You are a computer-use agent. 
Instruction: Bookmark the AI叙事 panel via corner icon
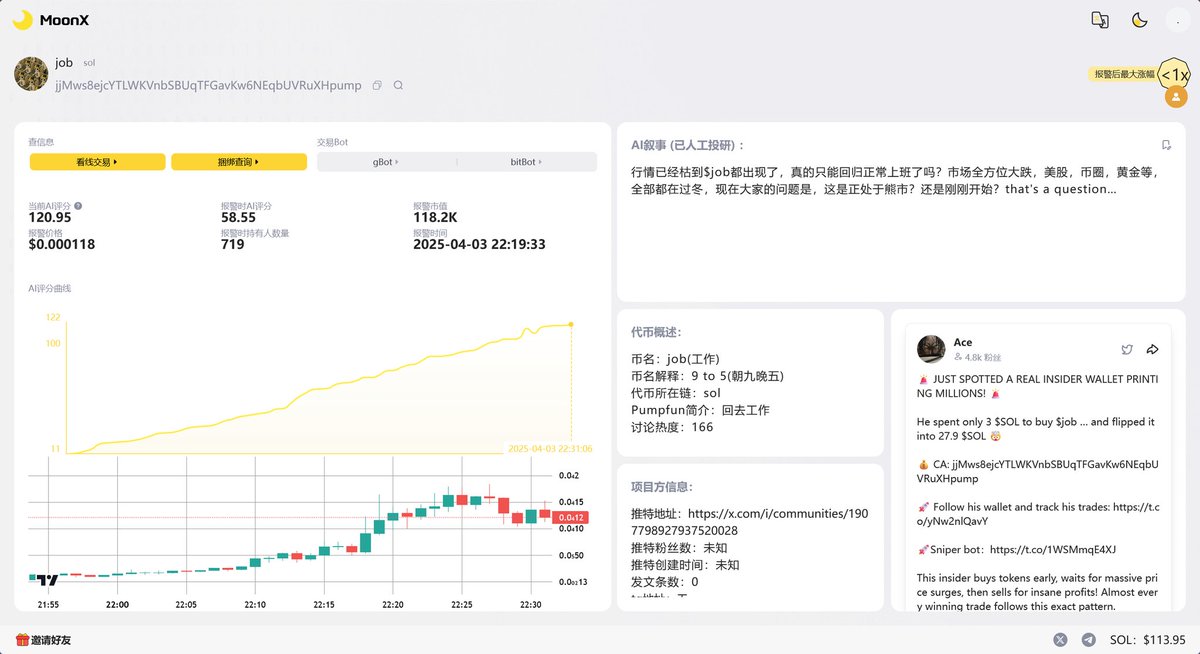click(1166, 145)
